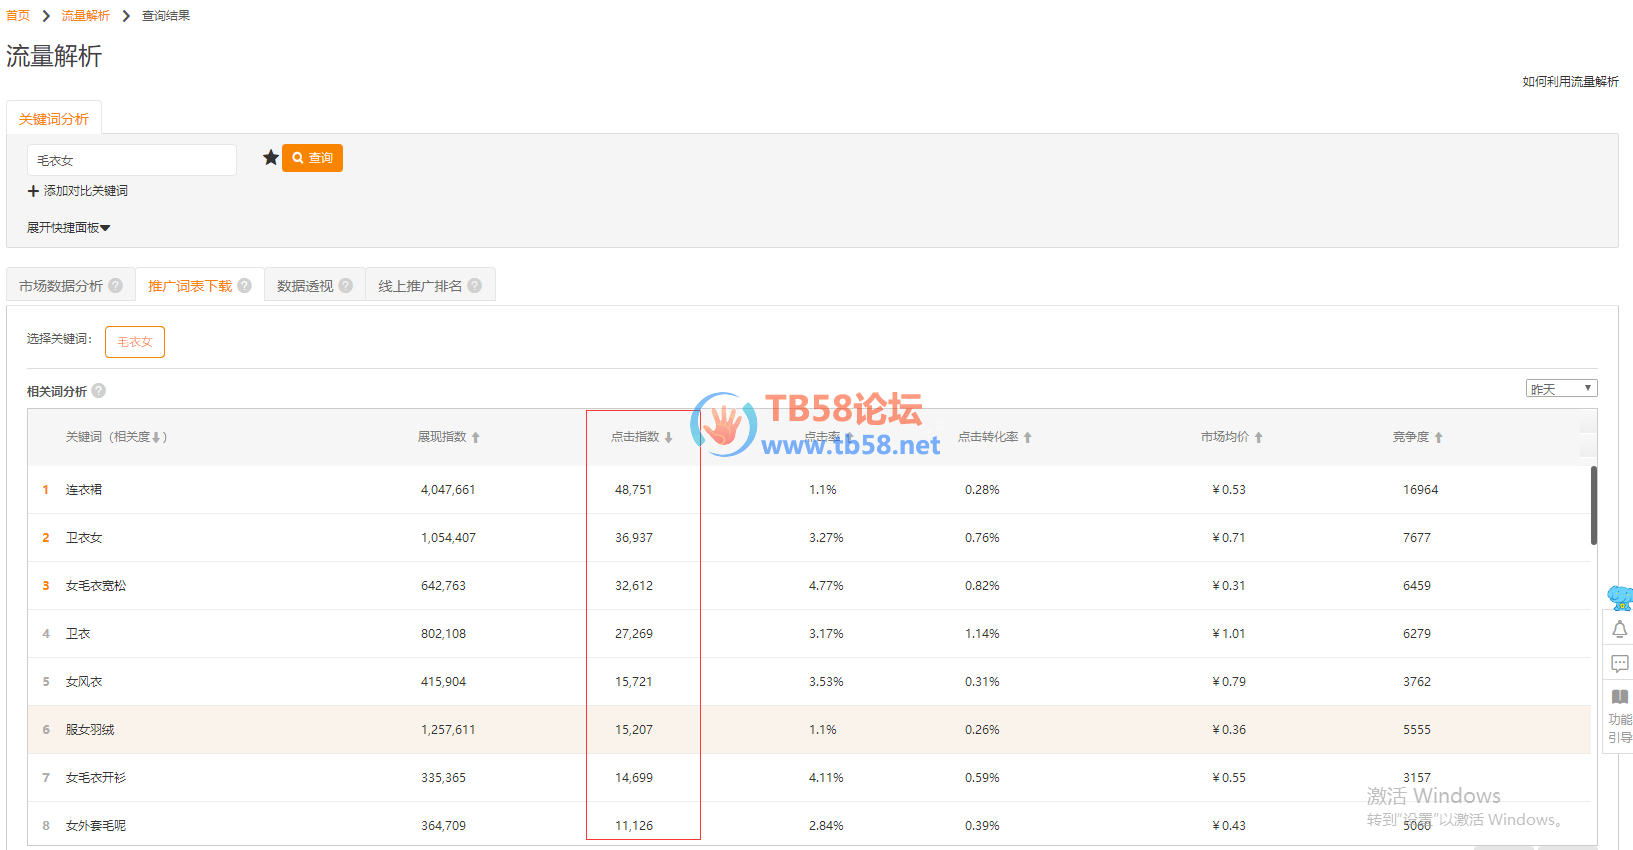
Task: Click the 功能引导 book icon
Action: tap(1619, 697)
